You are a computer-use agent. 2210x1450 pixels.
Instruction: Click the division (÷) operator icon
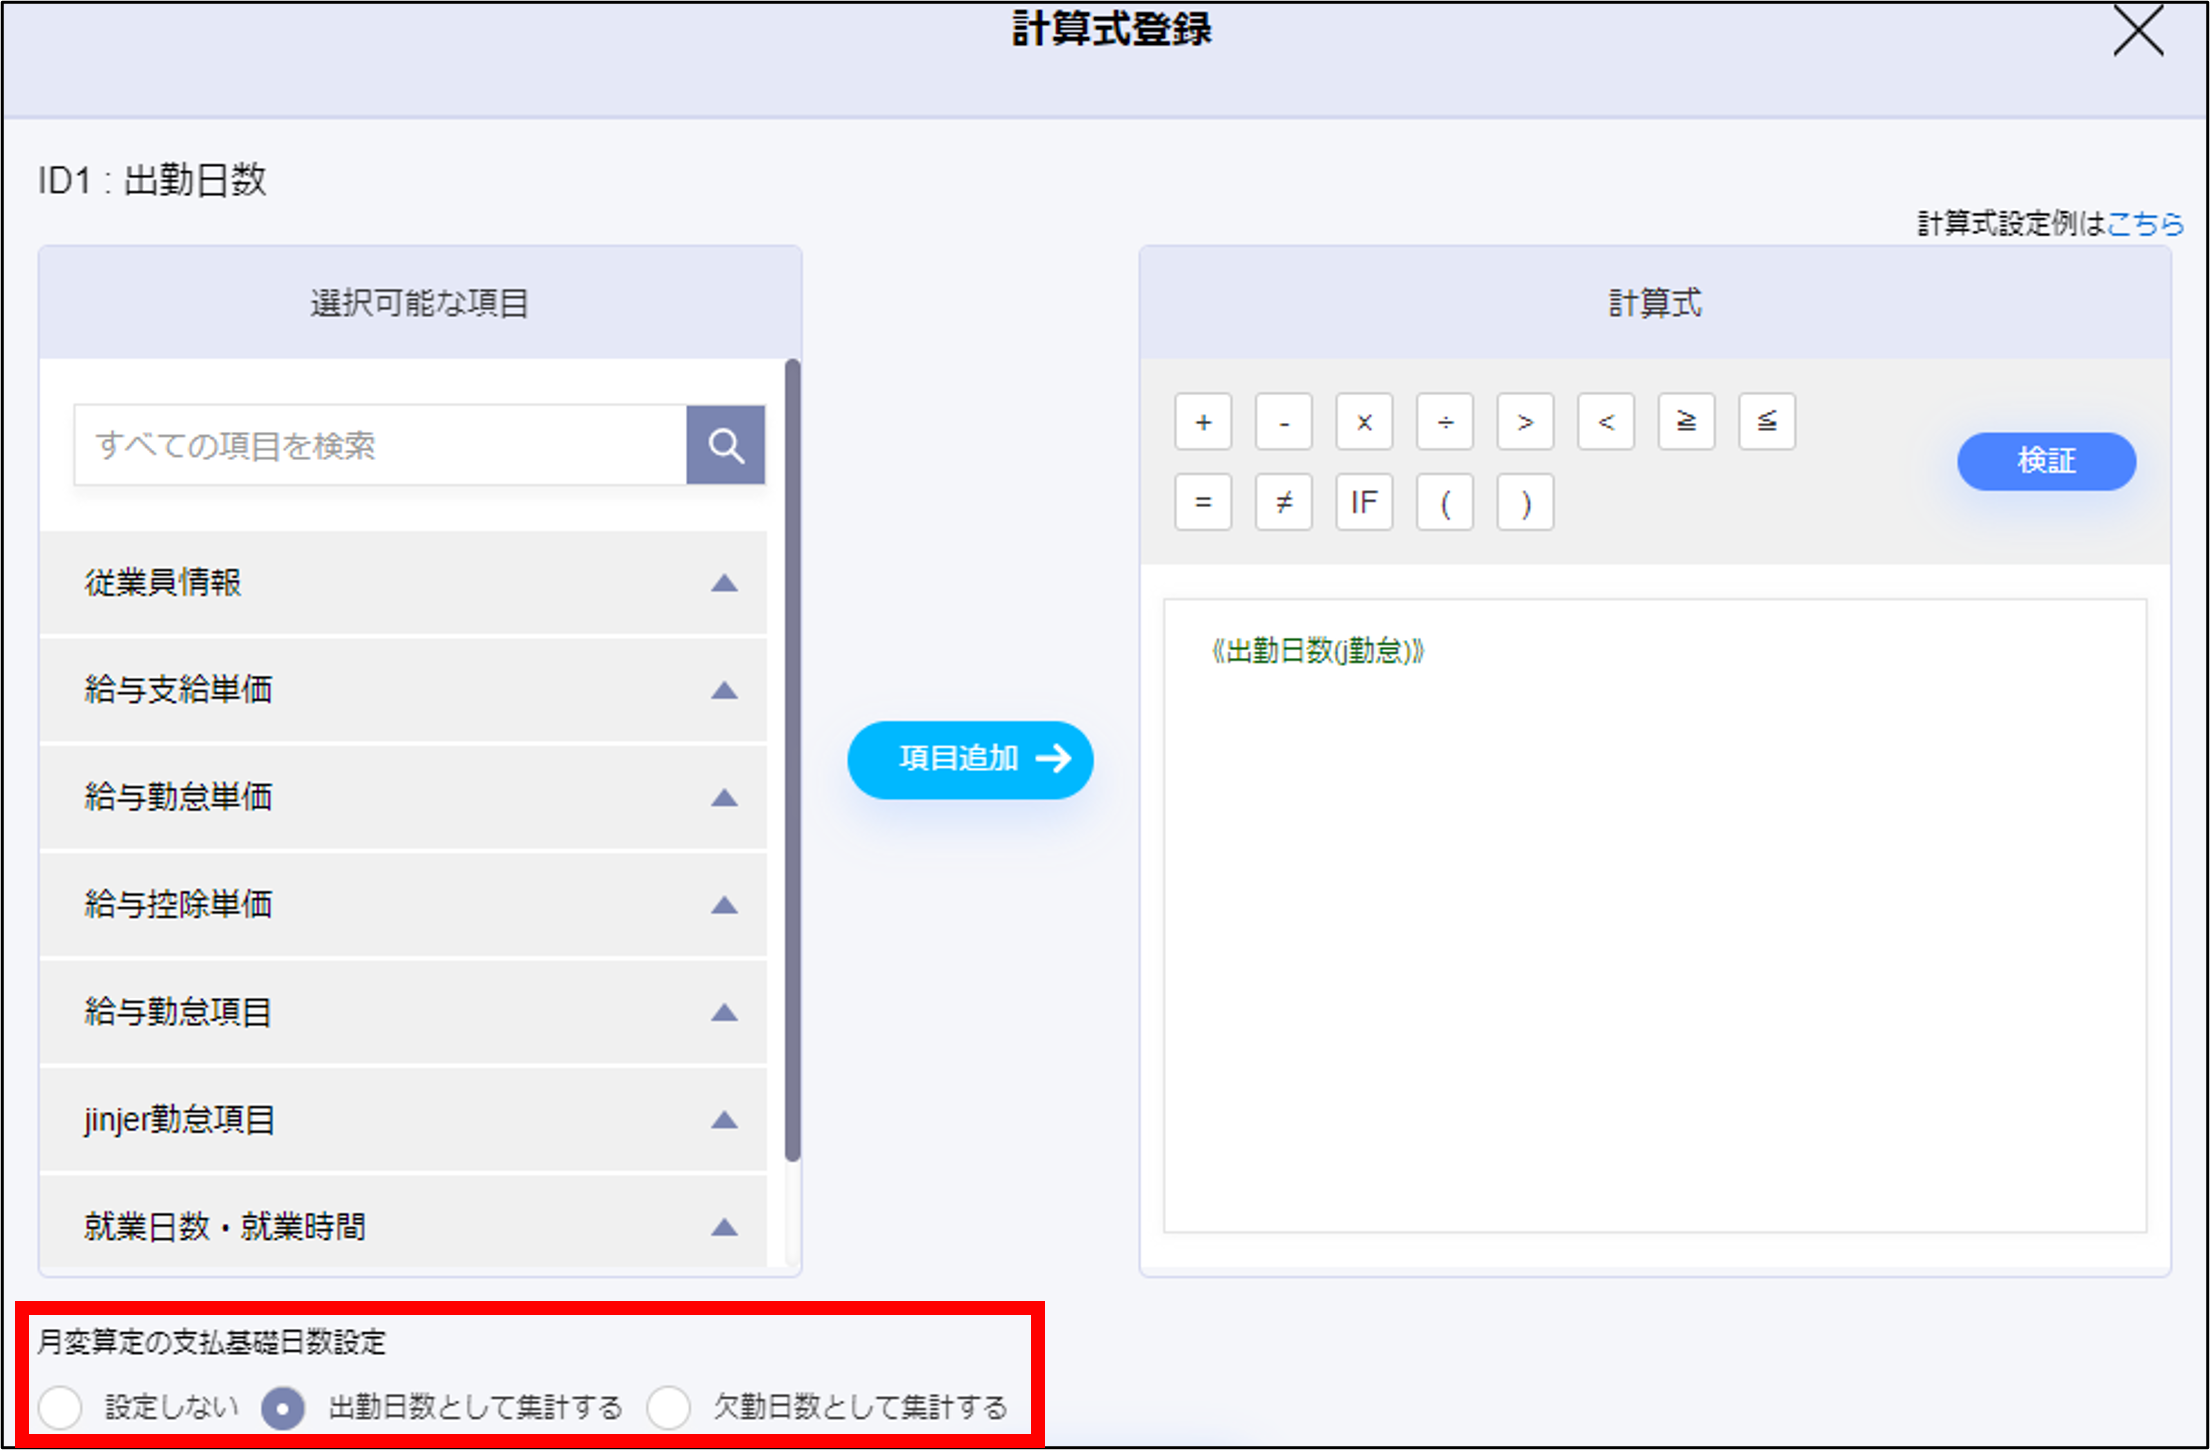[x=1444, y=422]
